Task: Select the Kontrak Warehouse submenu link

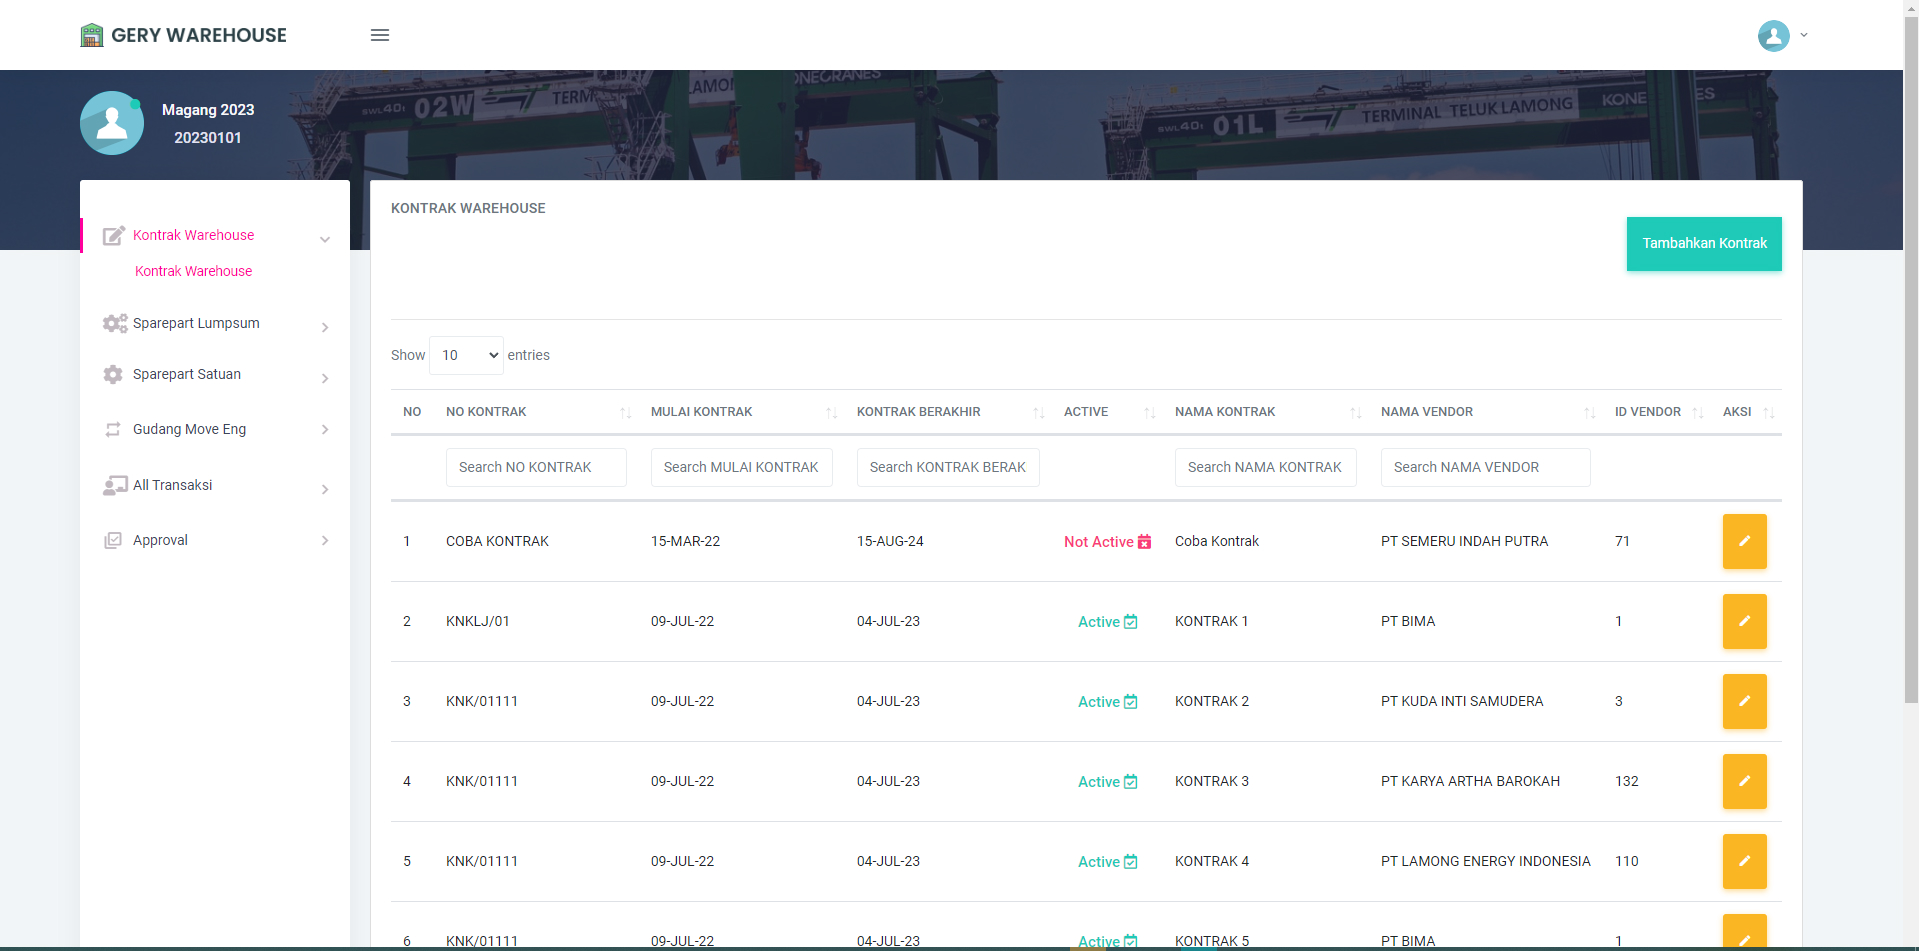Action: pos(193,271)
